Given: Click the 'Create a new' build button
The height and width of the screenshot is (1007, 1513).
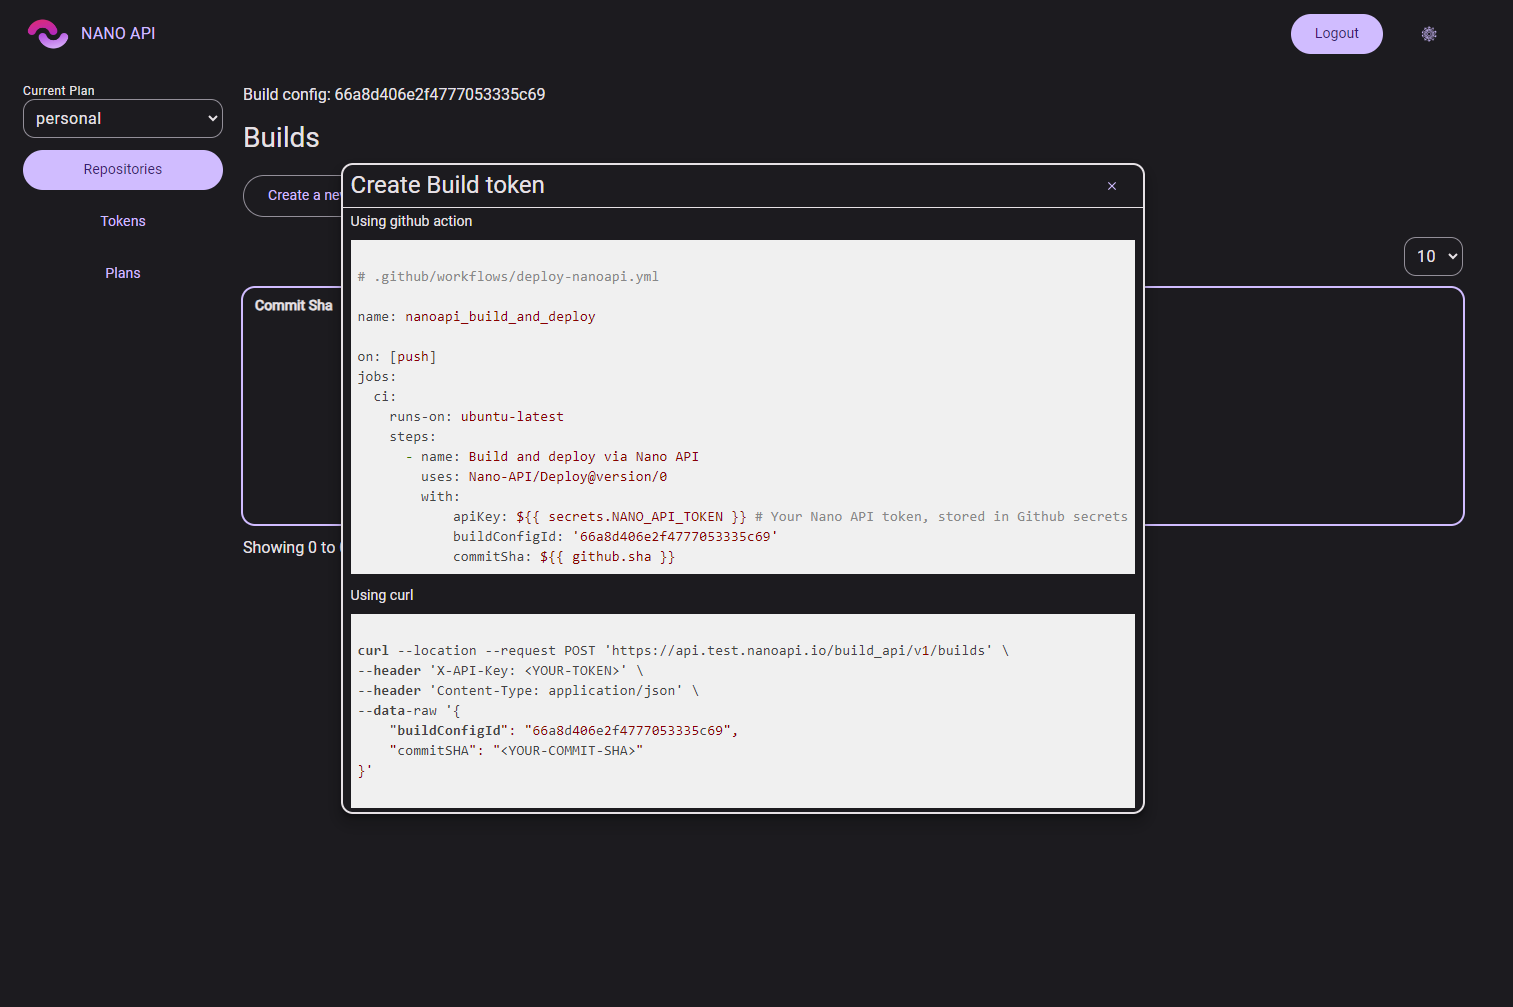Looking at the screenshot, I should click(293, 196).
